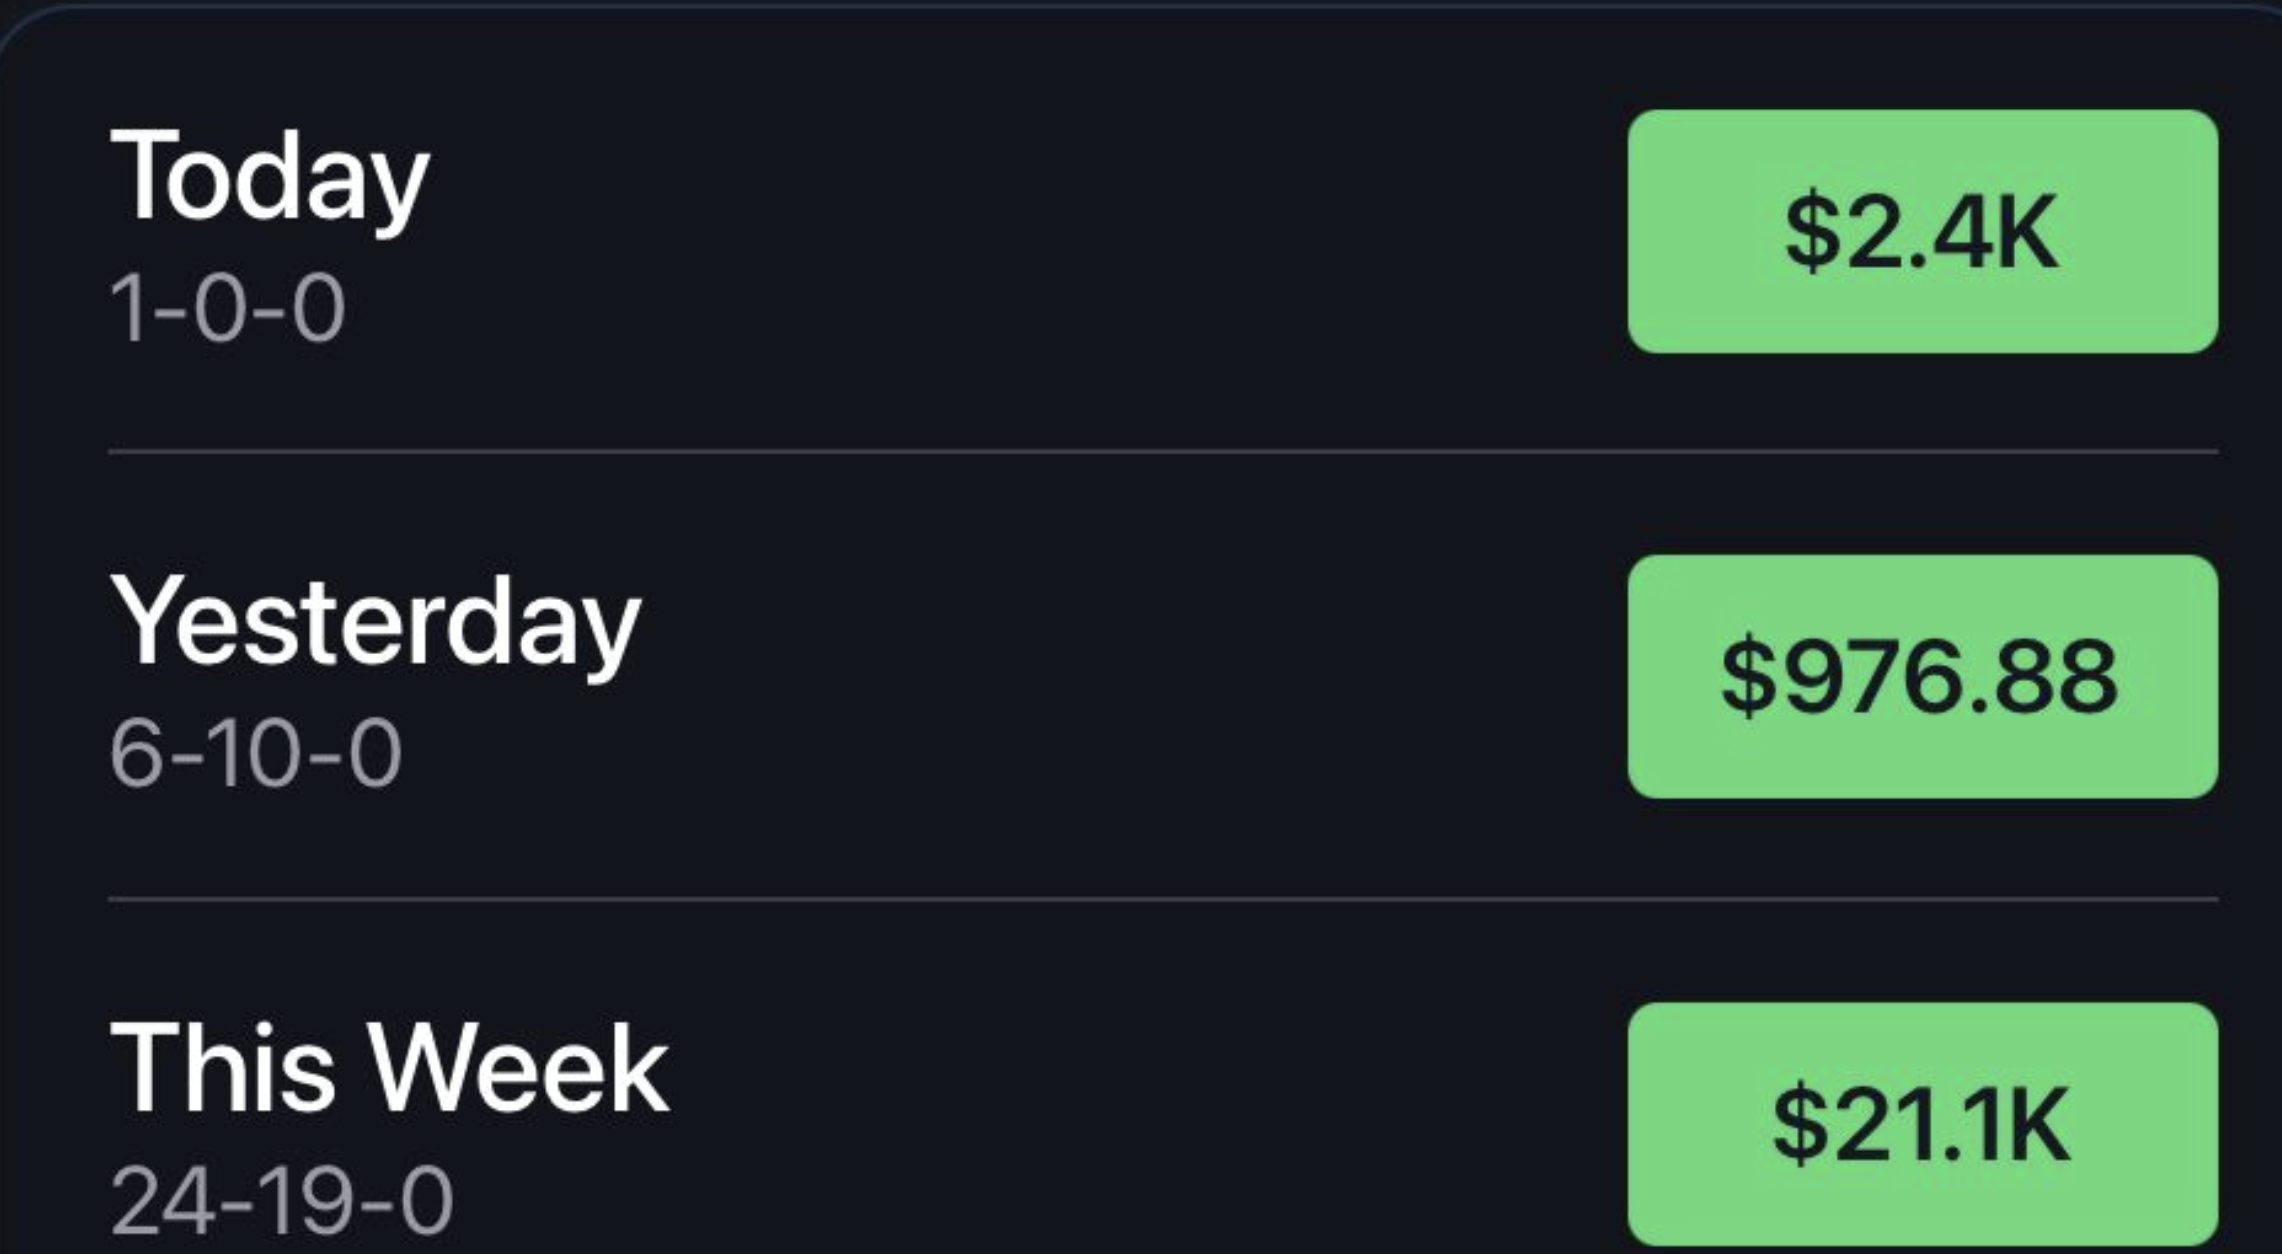
Task: Click the 24-19-0 record under This Week
Action: pos(281,1200)
